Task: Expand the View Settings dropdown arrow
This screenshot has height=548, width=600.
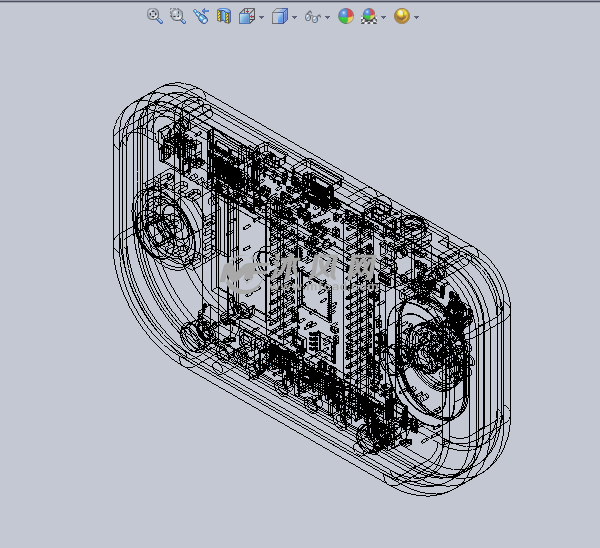Action: click(416, 17)
